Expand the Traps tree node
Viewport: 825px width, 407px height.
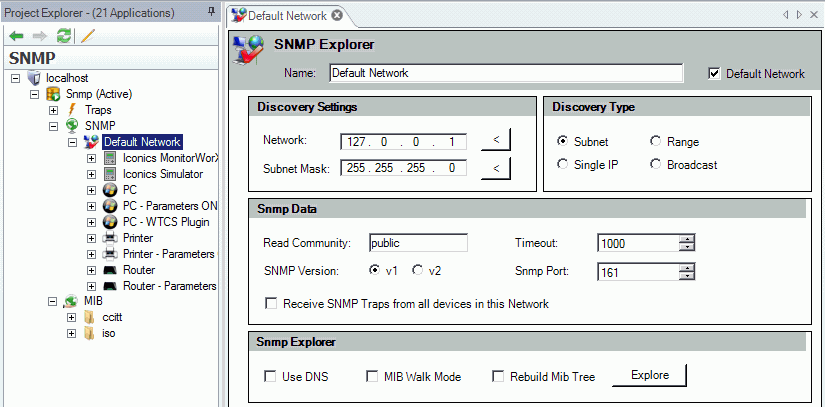click(54, 110)
